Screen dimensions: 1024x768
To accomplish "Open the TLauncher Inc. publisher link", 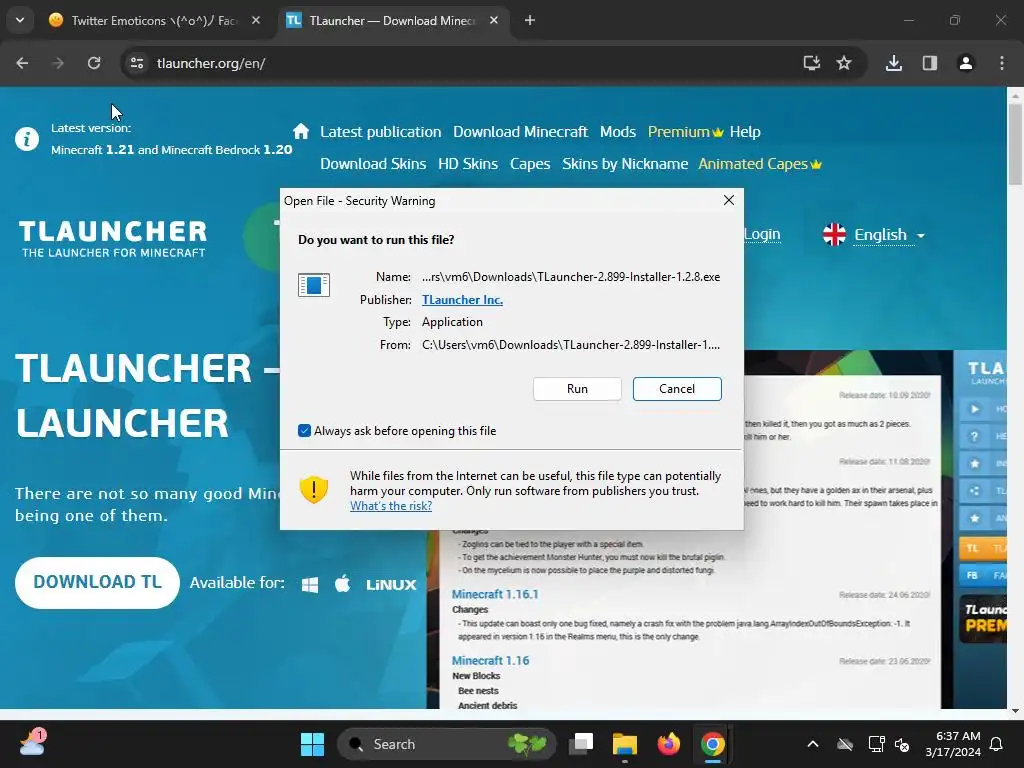I will (x=462, y=300).
